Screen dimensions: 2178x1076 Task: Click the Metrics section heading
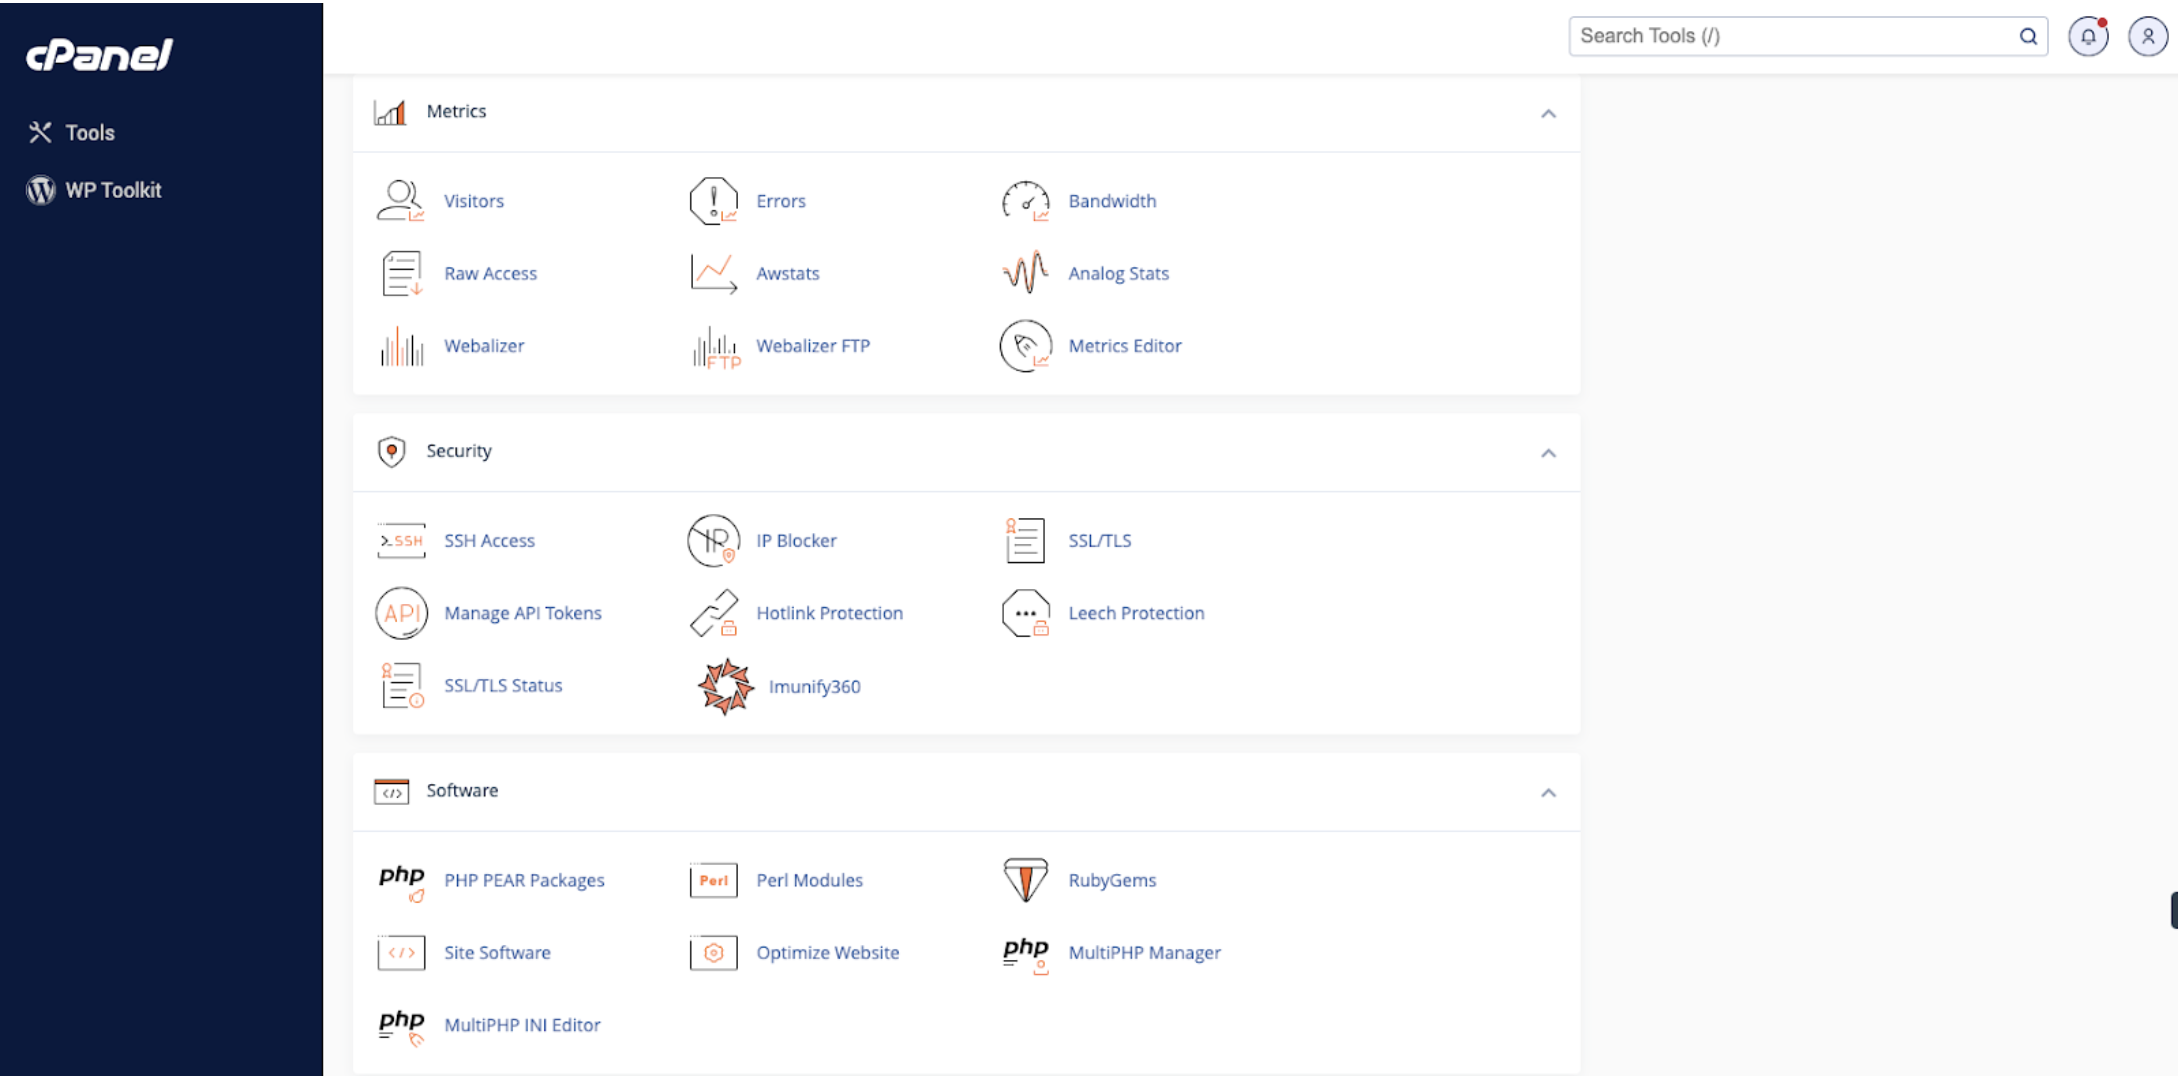[x=457, y=112]
